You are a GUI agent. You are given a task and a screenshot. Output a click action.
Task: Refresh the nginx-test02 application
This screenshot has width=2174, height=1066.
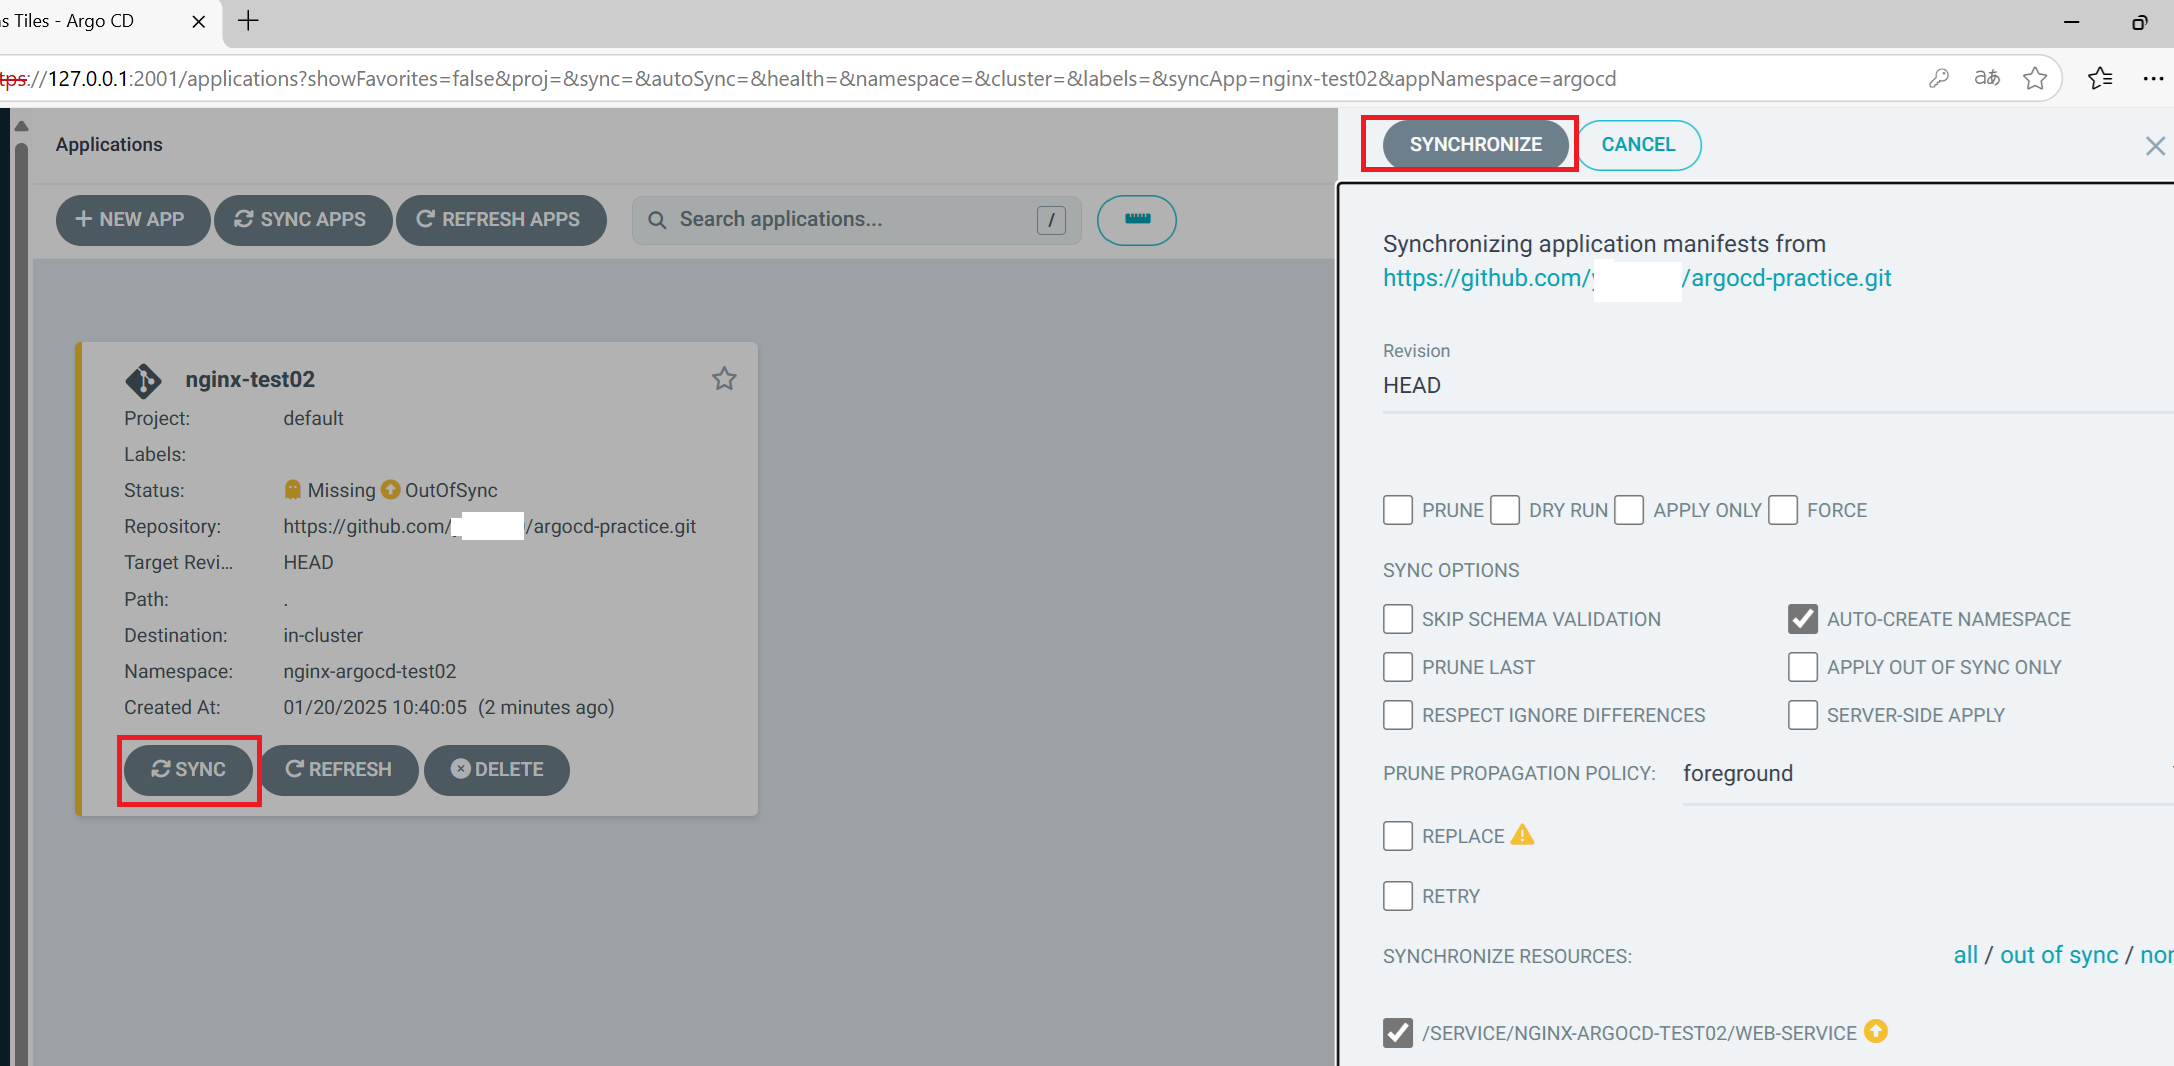click(x=338, y=770)
